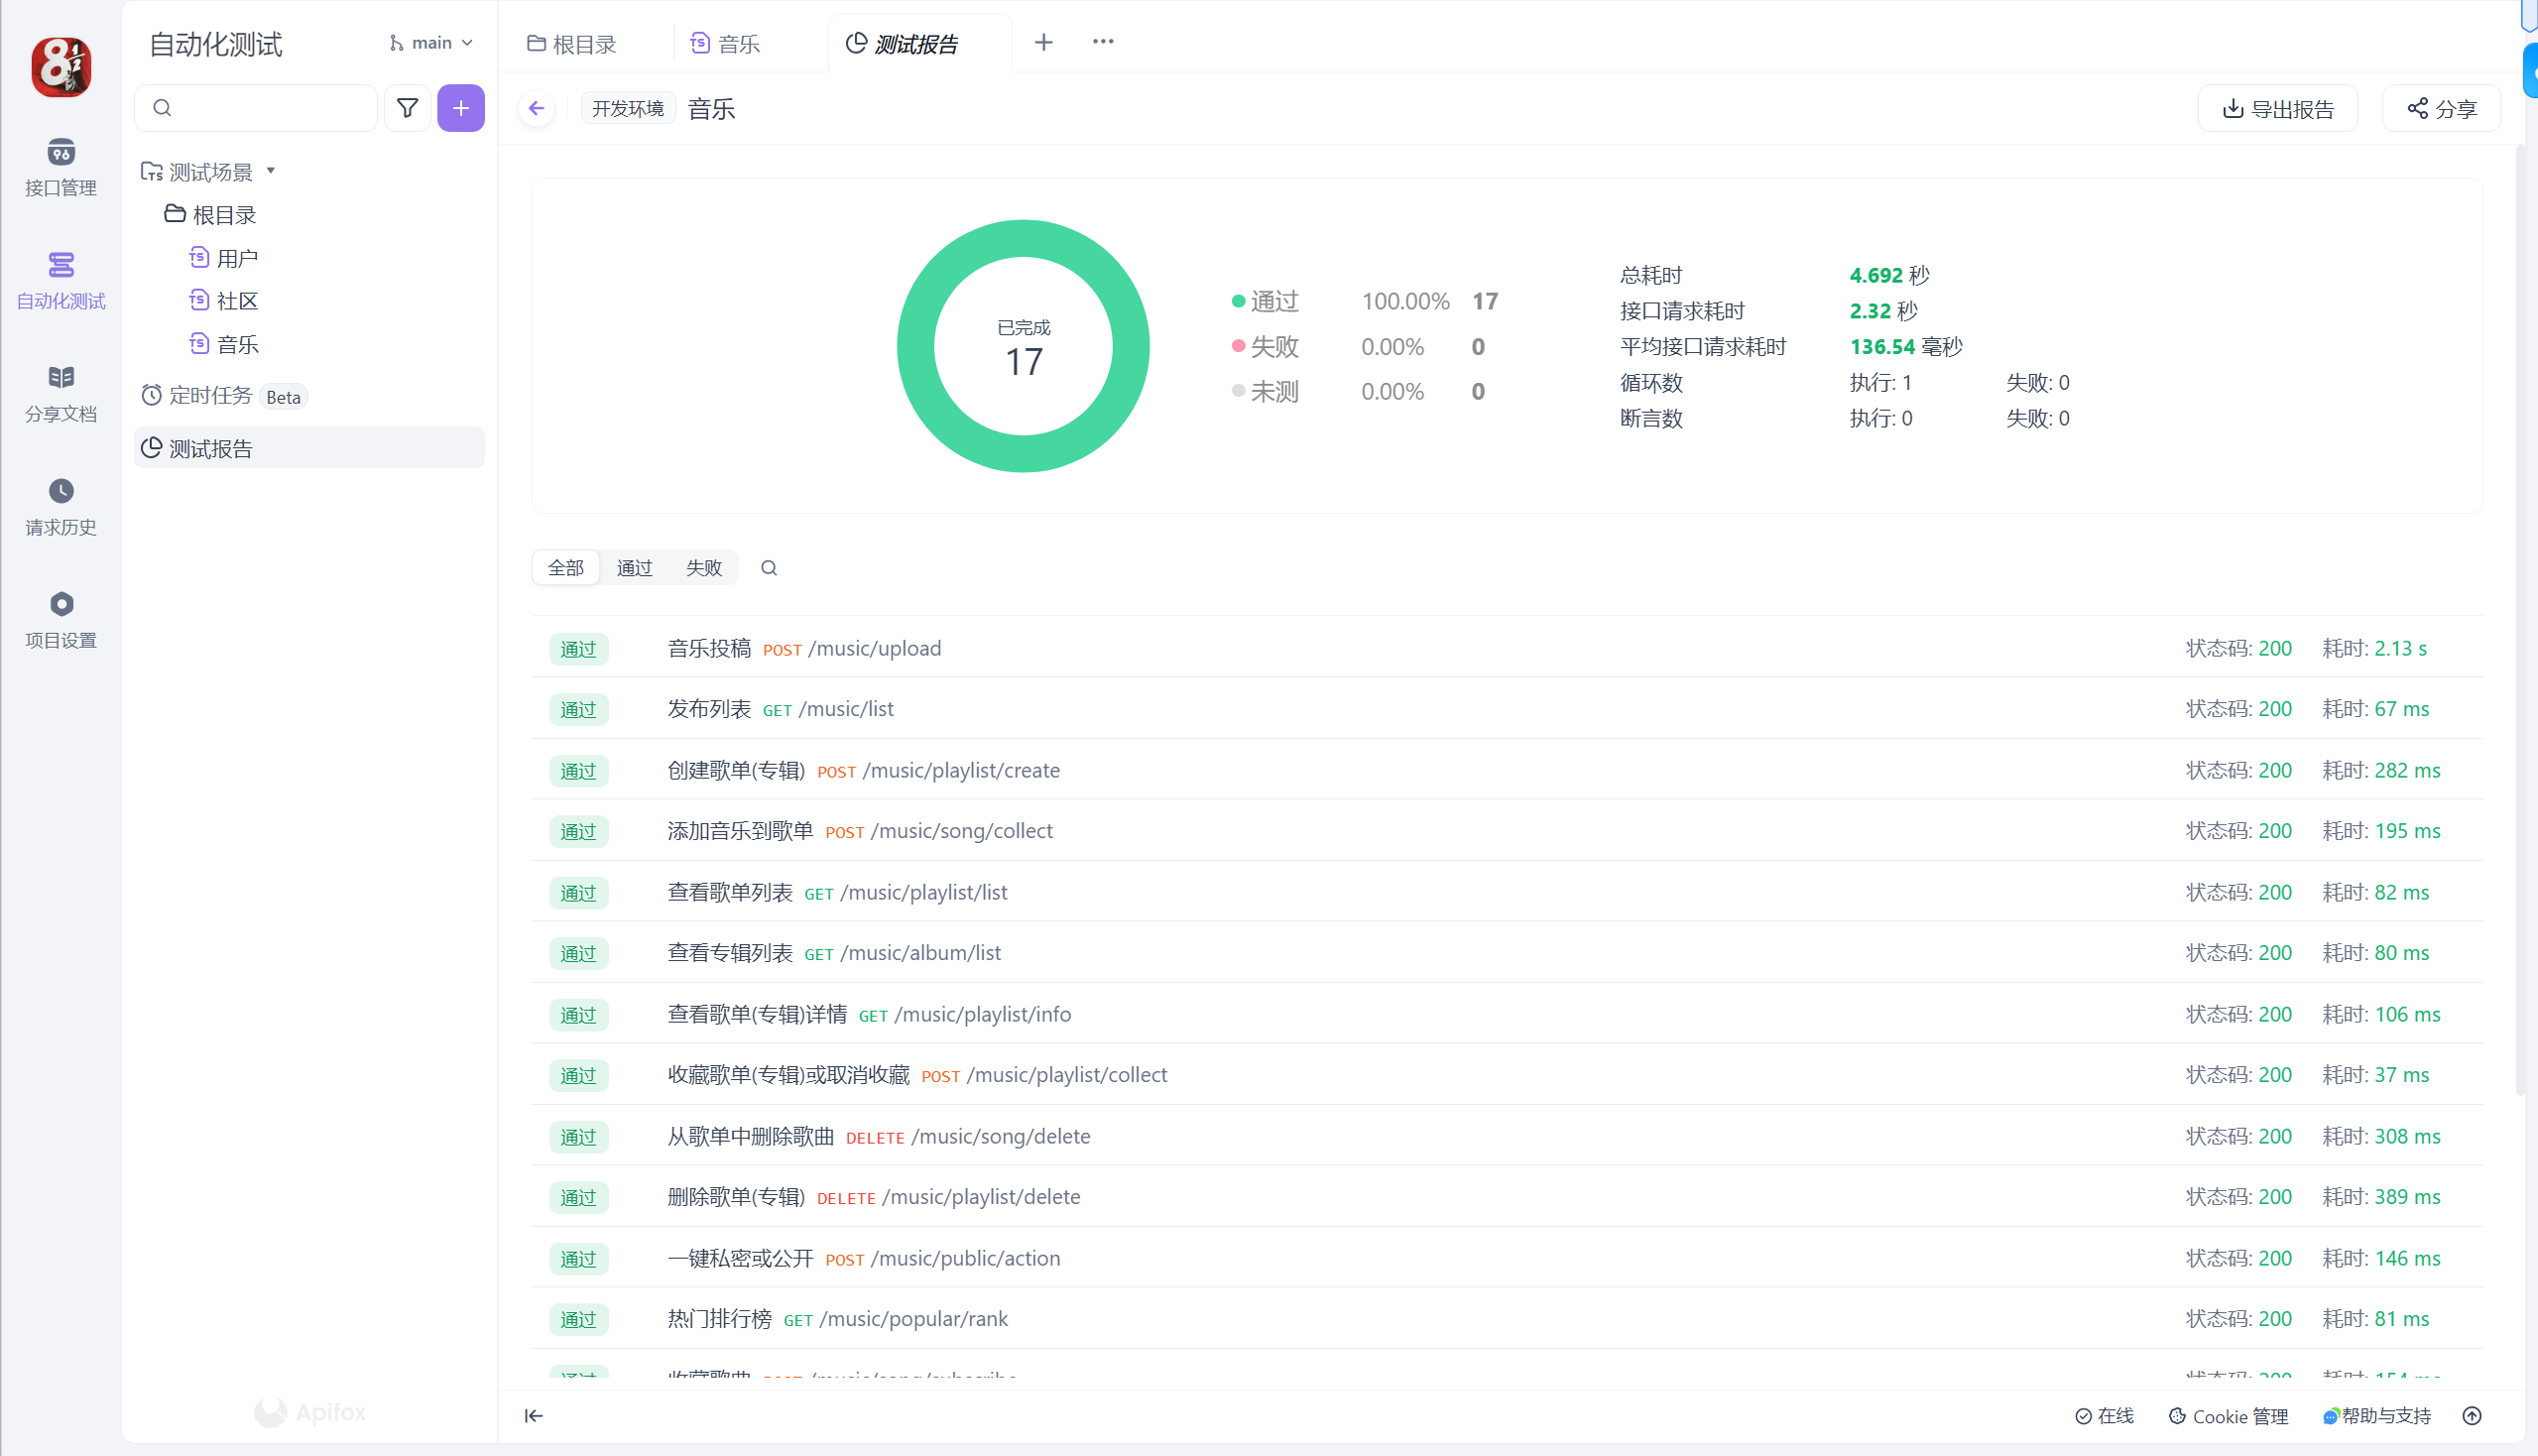Click the back arrow beside 开发环境

click(x=537, y=108)
